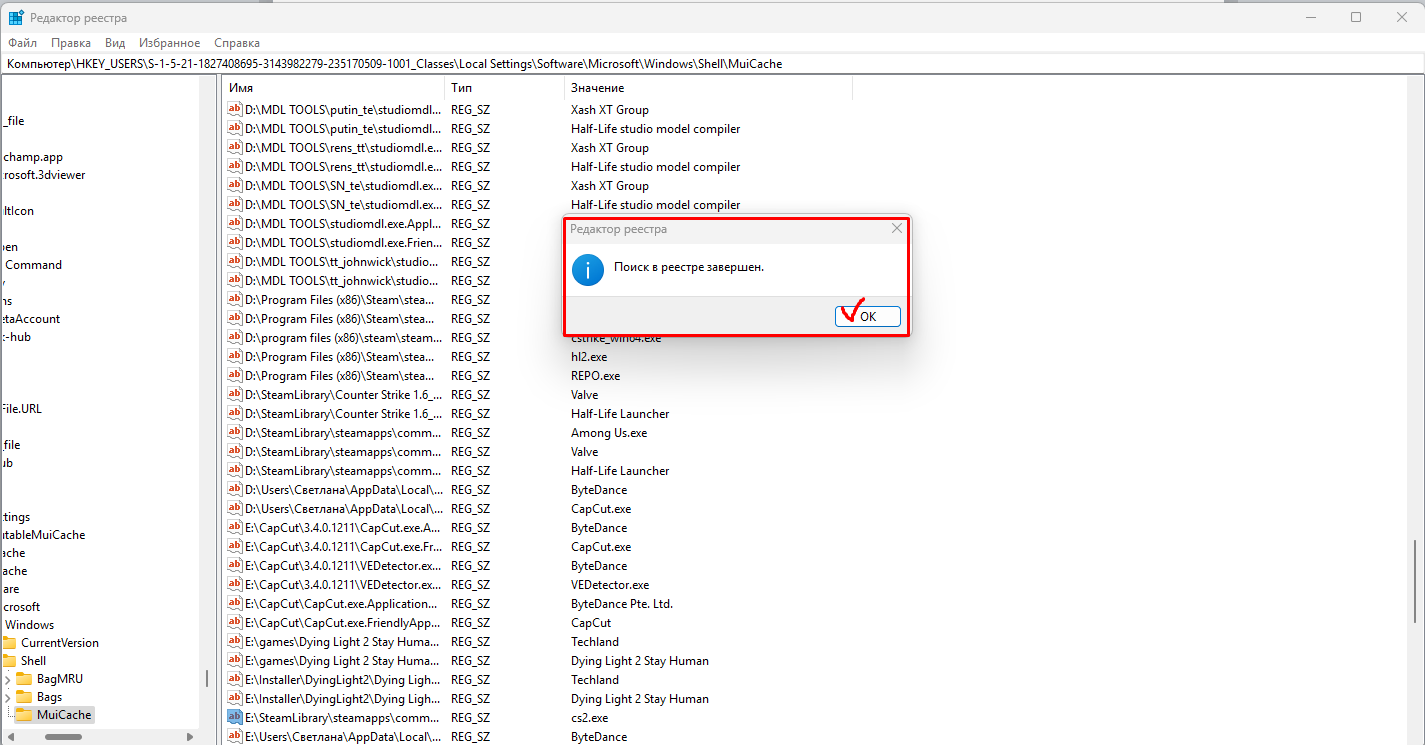Click string icon of SN_te Xash XT Group row
The image size is (1425, 745).
pyautogui.click(x=235, y=186)
